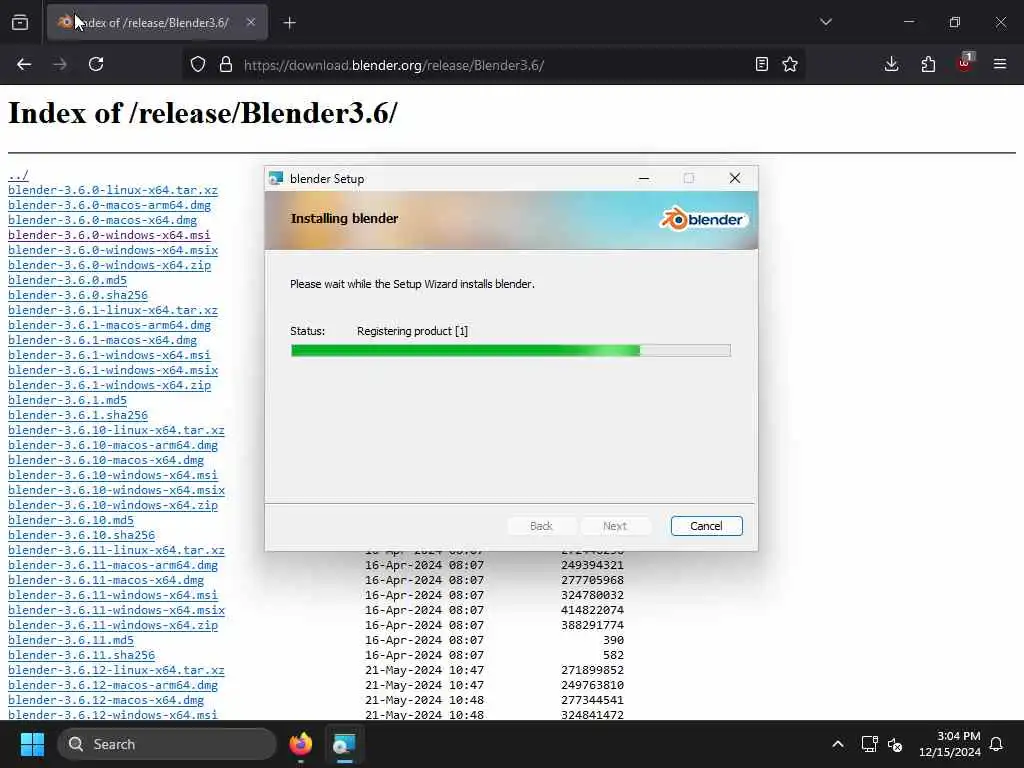
Task: Open the tracking protection shield icon
Action: [198, 64]
